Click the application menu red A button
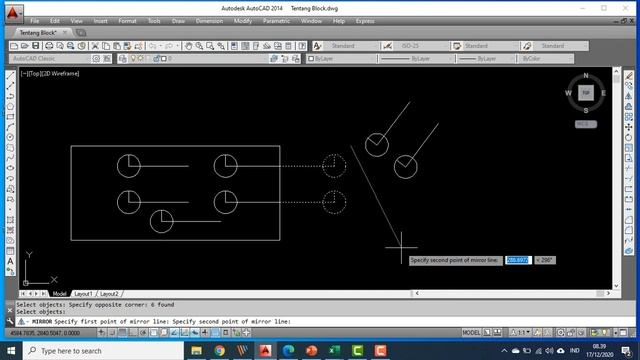This screenshot has width=640, height=360. point(13,13)
